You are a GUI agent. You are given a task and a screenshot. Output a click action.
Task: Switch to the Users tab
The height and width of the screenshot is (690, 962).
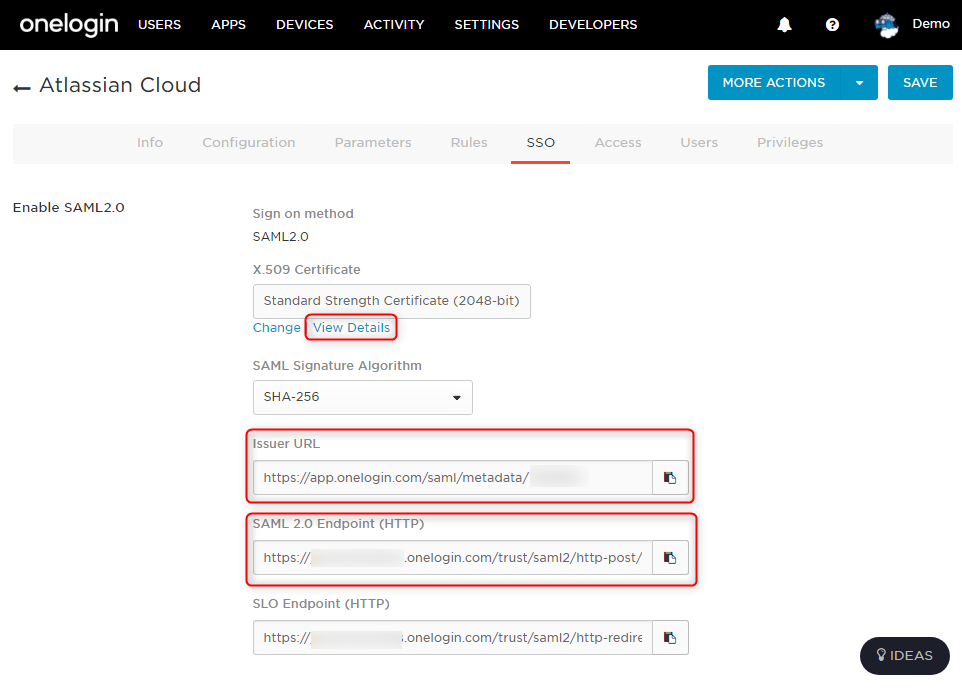coord(699,143)
